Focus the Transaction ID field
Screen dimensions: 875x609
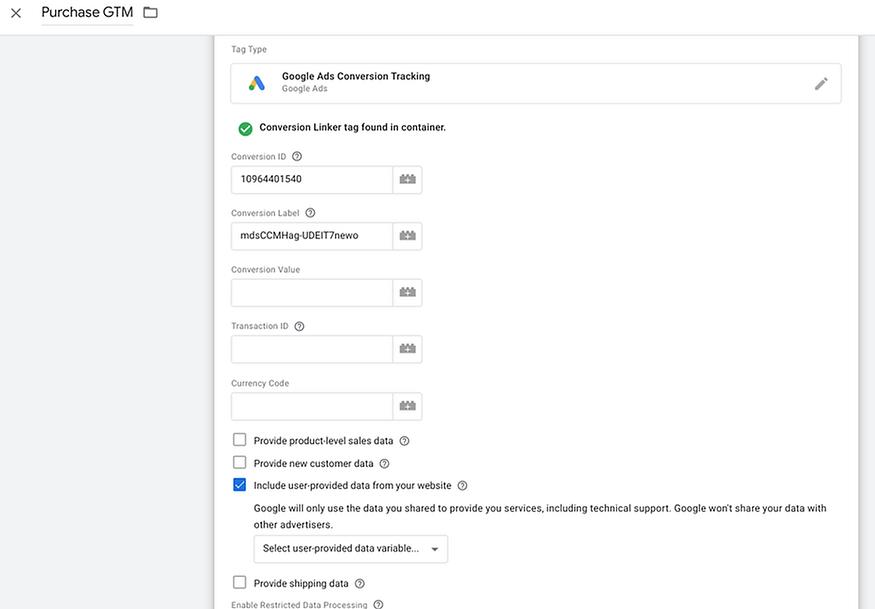tap(312, 349)
